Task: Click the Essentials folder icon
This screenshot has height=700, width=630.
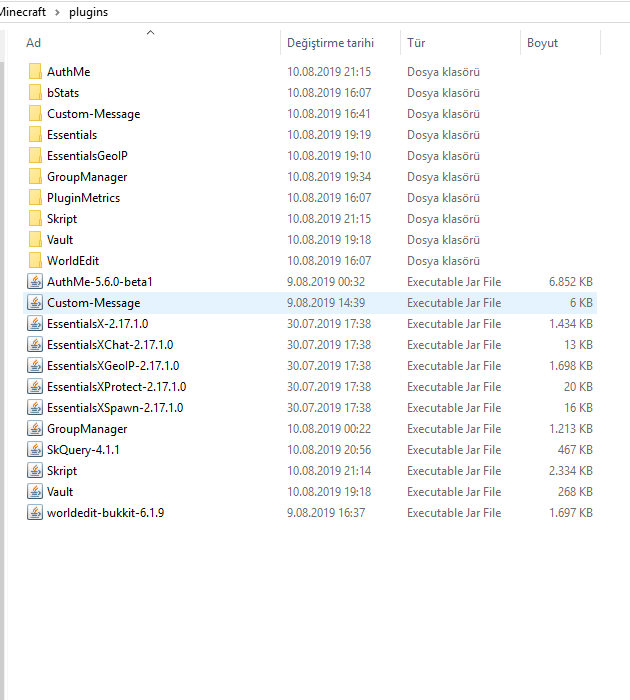Action: pyautogui.click(x=35, y=134)
